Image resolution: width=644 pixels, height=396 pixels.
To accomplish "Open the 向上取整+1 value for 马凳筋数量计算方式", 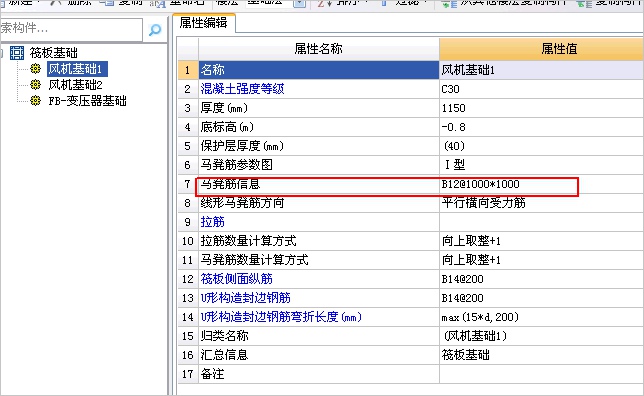I will coord(542,260).
